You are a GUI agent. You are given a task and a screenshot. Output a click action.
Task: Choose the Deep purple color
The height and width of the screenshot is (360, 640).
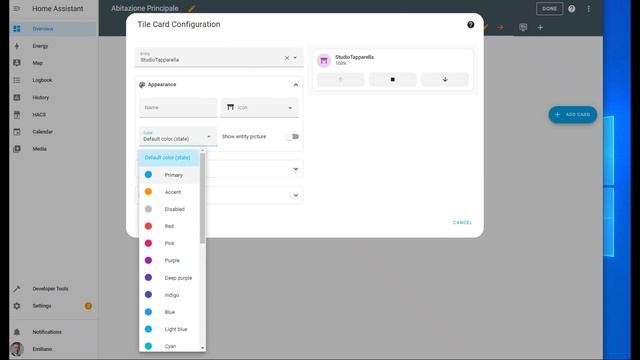tap(169, 278)
